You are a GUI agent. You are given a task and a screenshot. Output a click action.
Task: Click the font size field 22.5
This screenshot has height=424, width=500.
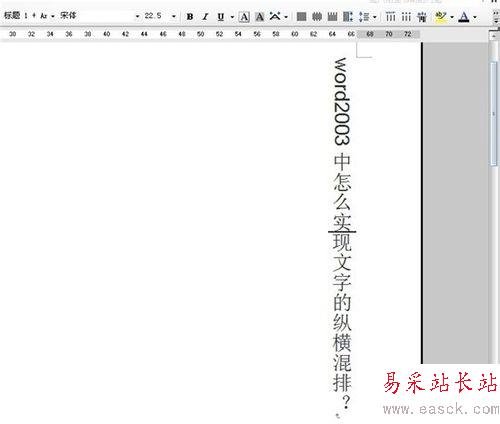pos(156,16)
